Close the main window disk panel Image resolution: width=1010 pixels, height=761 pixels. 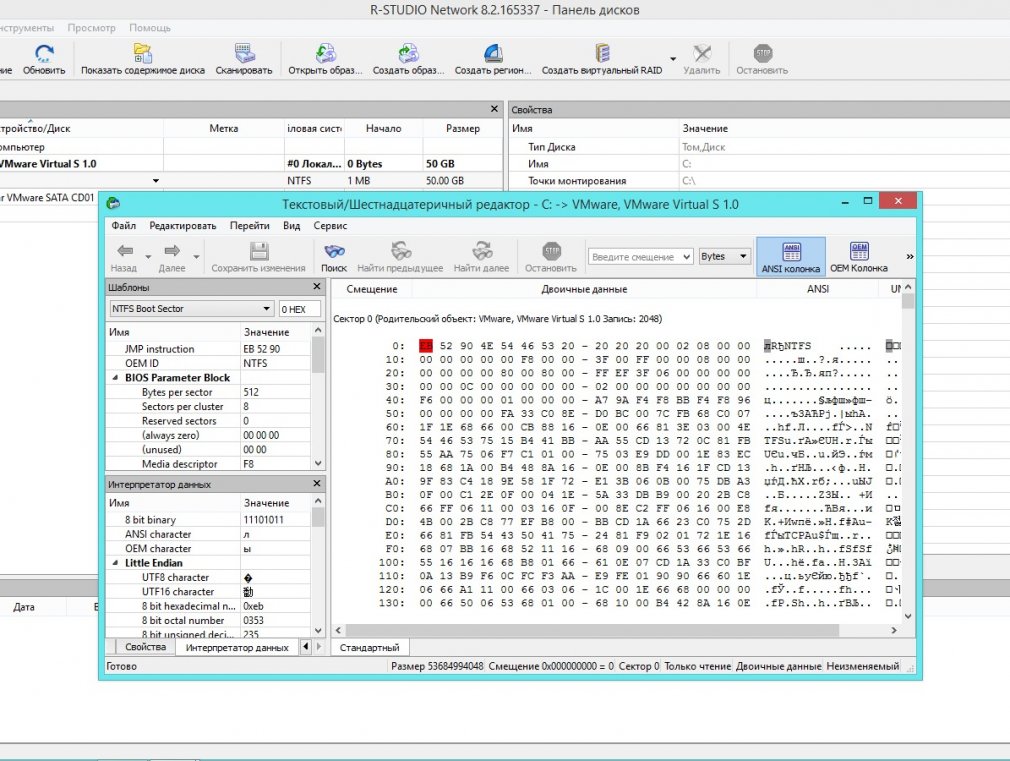494,109
